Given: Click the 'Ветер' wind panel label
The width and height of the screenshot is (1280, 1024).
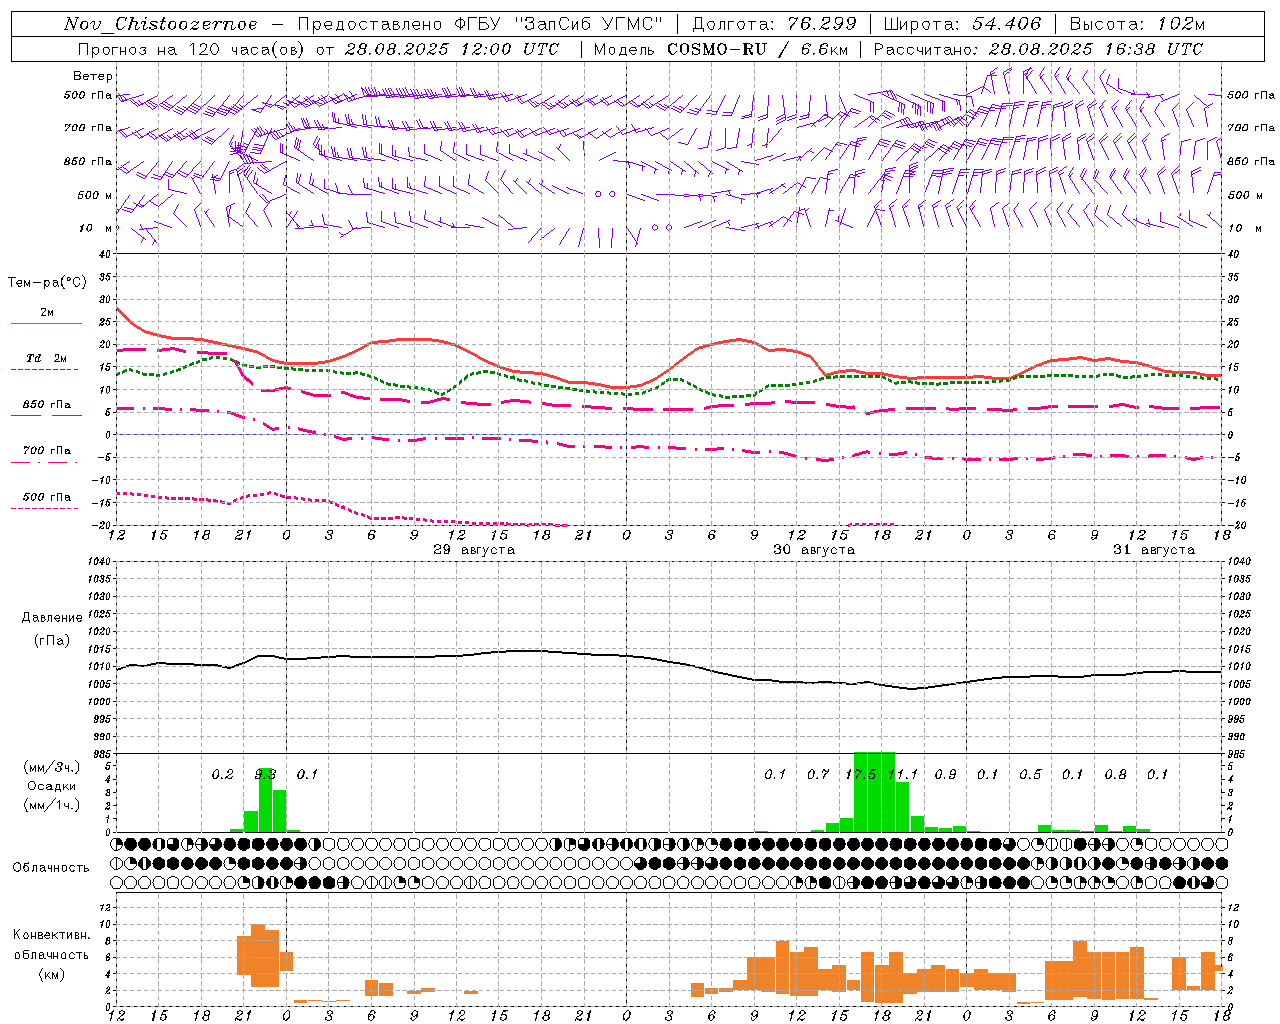Looking at the screenshot, I should tap(93, 76).
